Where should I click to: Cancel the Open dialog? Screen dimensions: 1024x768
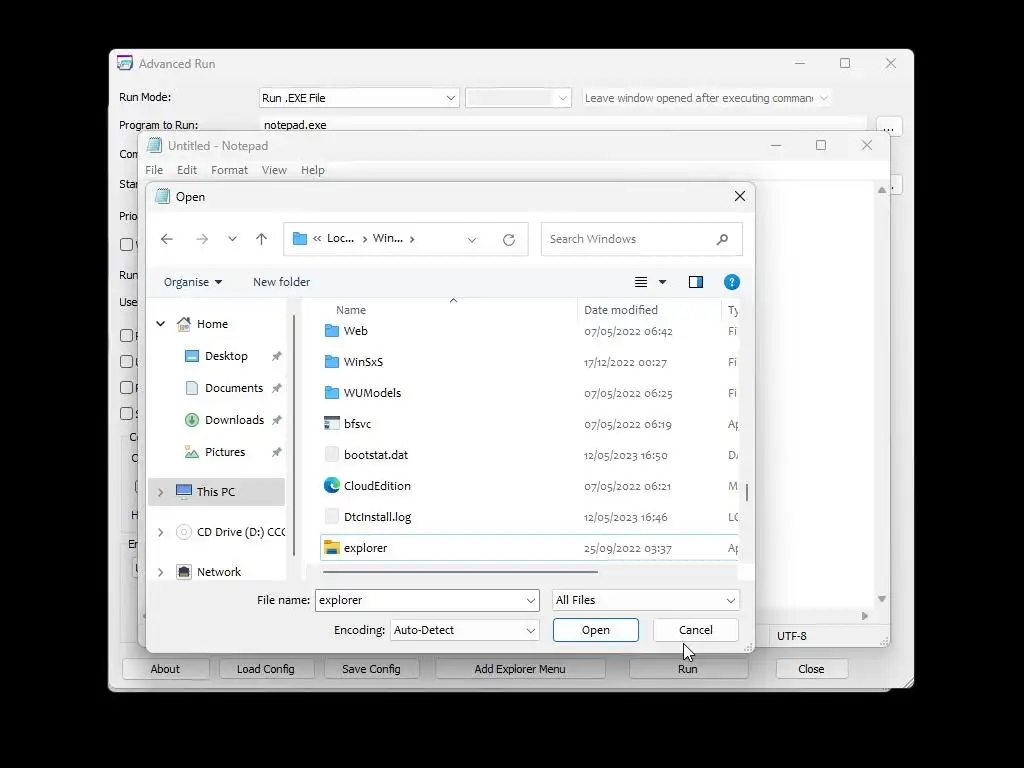(x=696, y=630)
